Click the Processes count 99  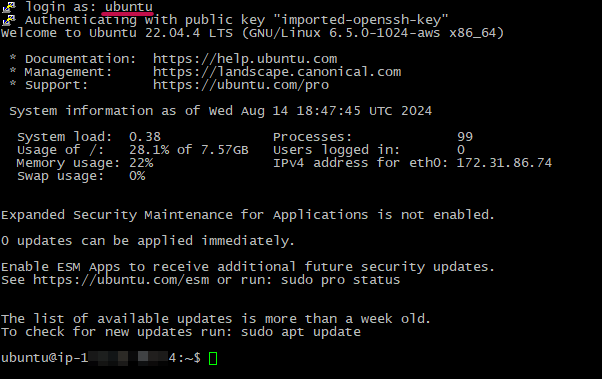point(465,137)
